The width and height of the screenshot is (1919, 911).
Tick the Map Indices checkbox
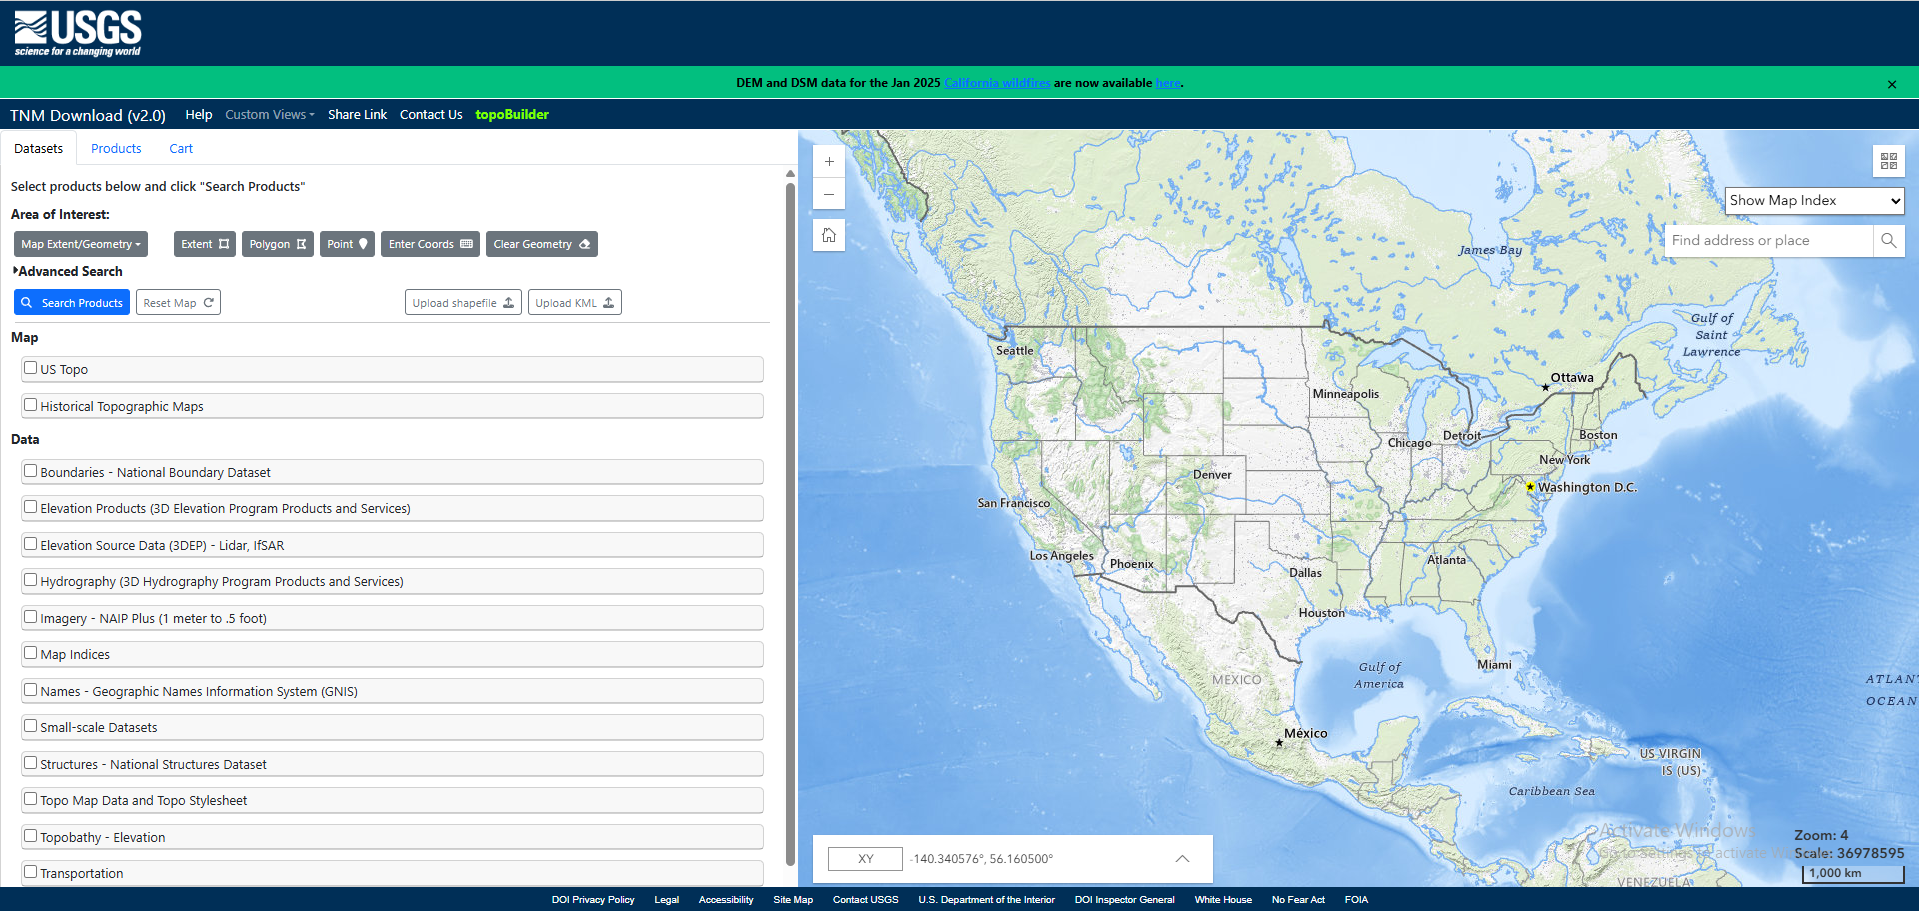pyautogui.click(x=31, y=653)
